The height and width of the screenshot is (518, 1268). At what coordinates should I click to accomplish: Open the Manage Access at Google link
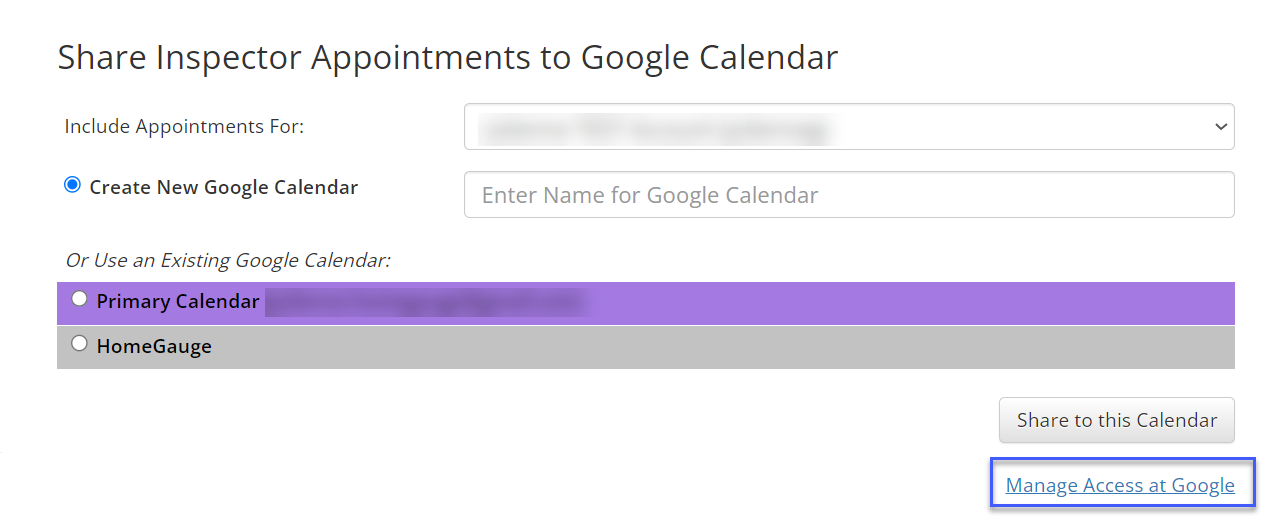pos(1120,486)
